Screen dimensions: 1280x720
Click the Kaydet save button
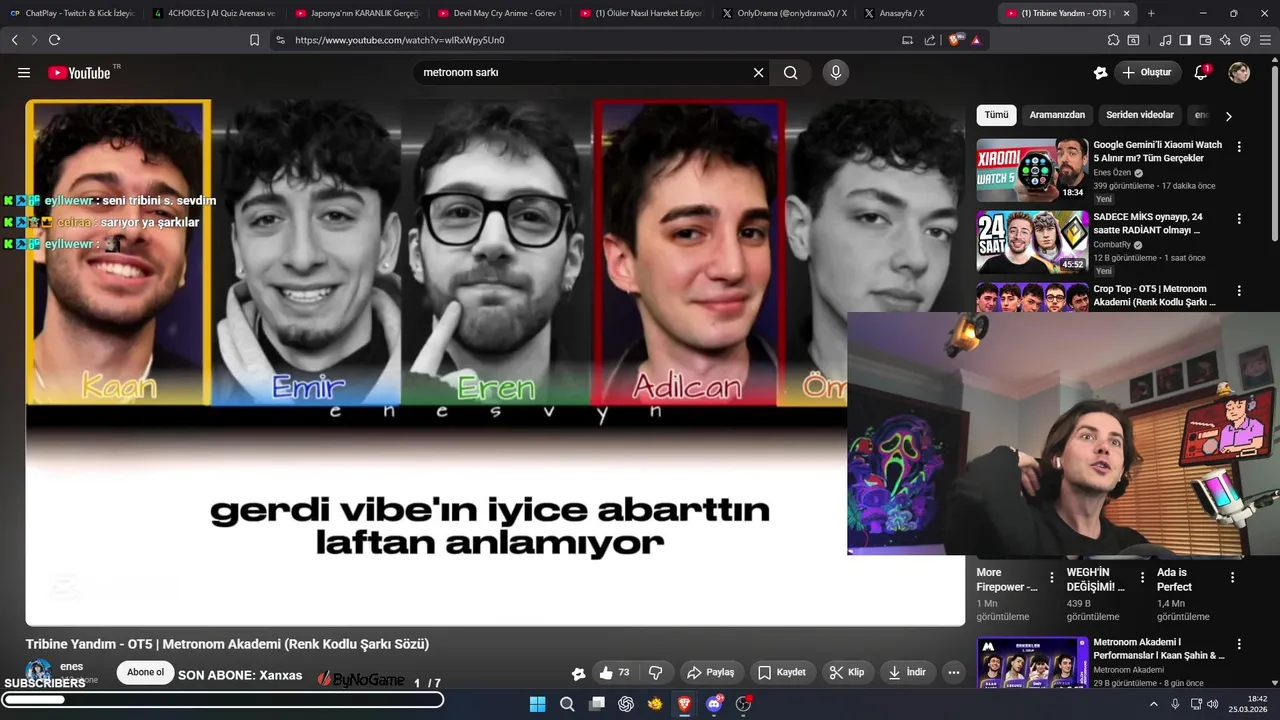(x=782, y=672)
